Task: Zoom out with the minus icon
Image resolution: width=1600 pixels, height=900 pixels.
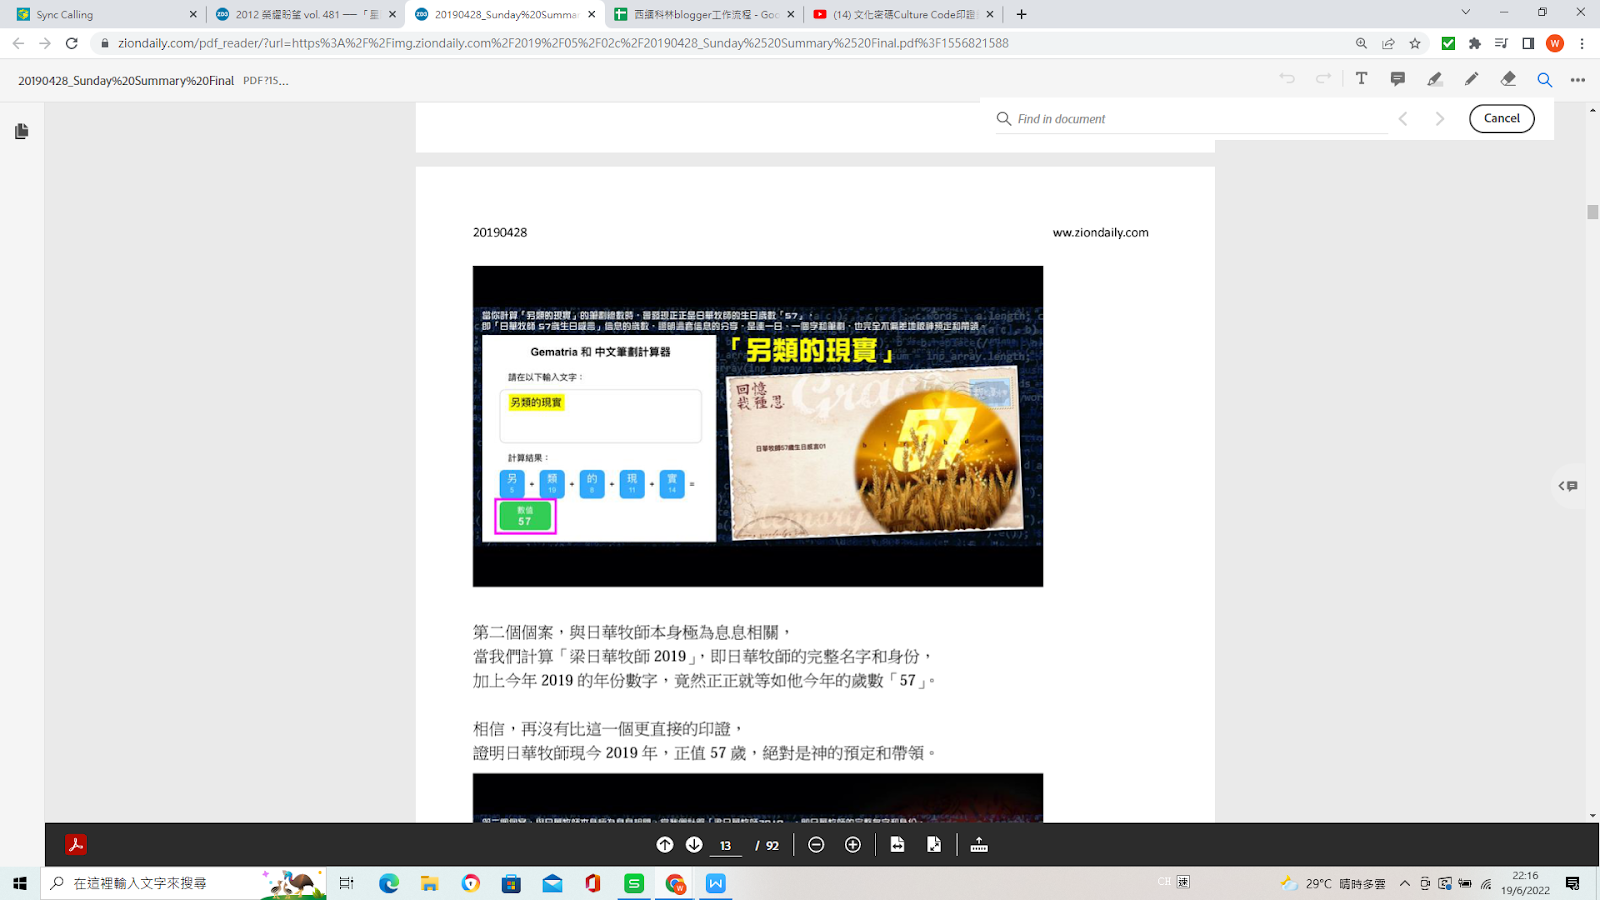Action: point(816,845)
